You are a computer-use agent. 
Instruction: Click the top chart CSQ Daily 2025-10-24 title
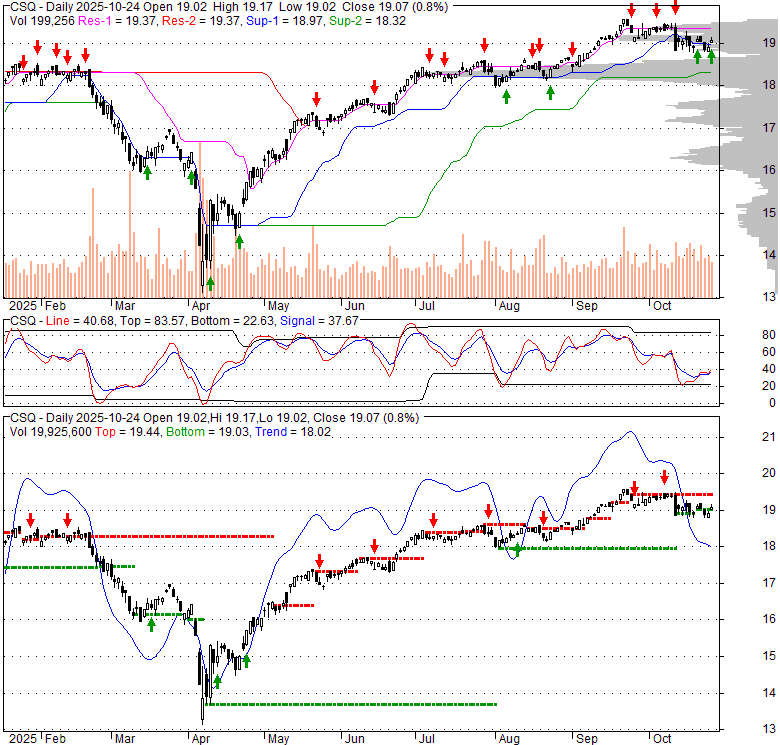click(229, 7)
